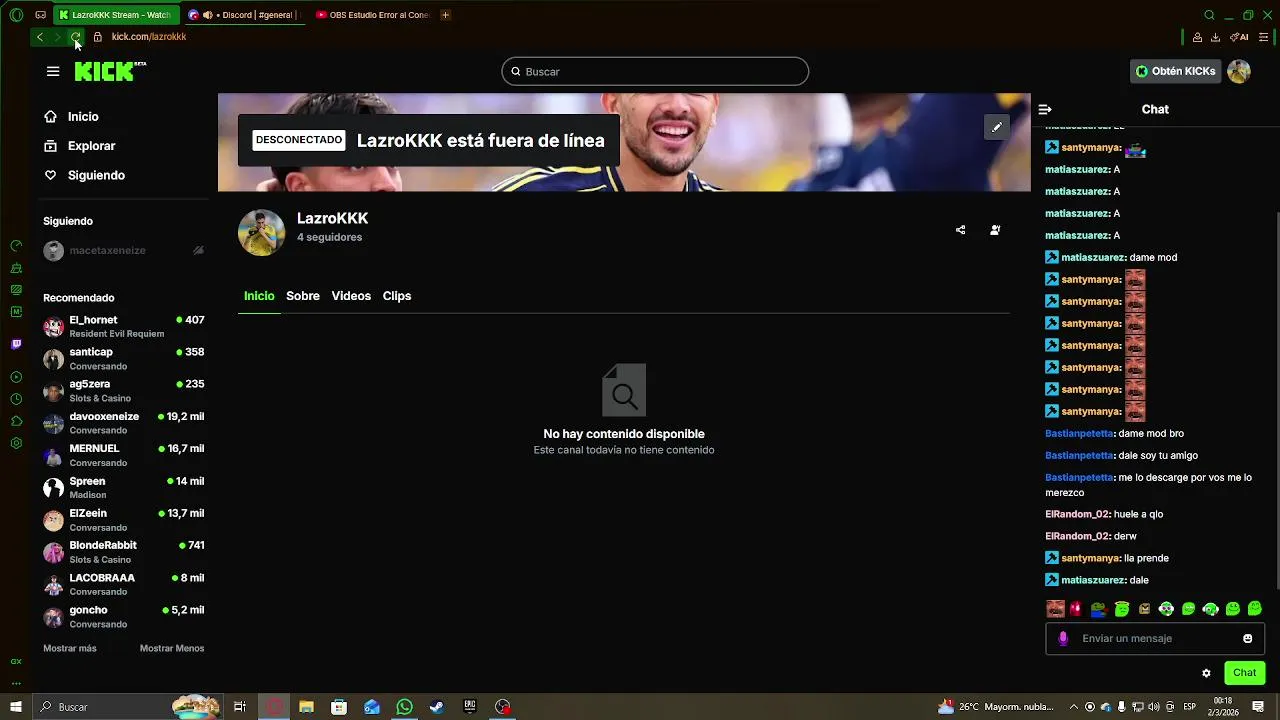
Task: Open the weather widget showing 26°C
Action: click(997, 707)
